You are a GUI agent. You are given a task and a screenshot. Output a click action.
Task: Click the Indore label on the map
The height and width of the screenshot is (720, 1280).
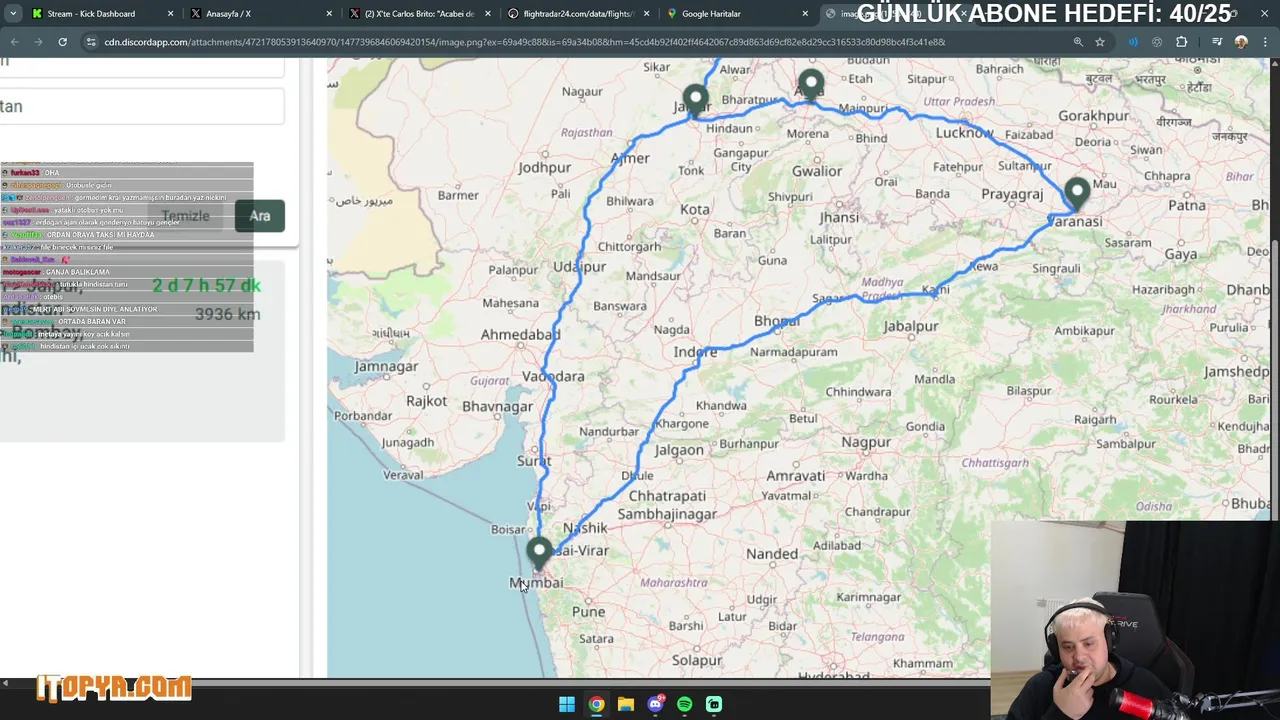tap(695, 352)
